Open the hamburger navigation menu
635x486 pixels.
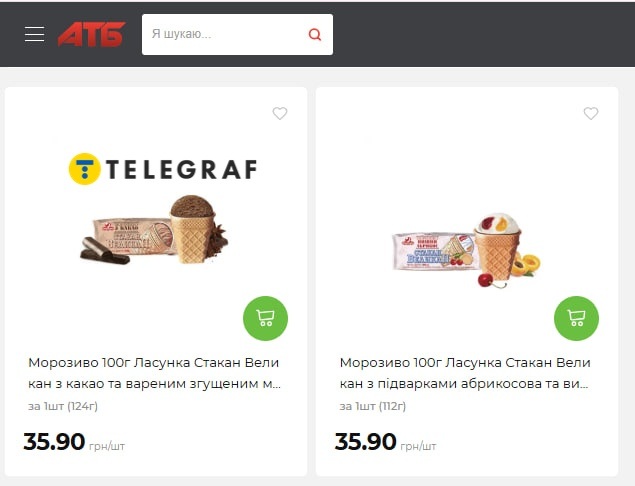(34, 34)
